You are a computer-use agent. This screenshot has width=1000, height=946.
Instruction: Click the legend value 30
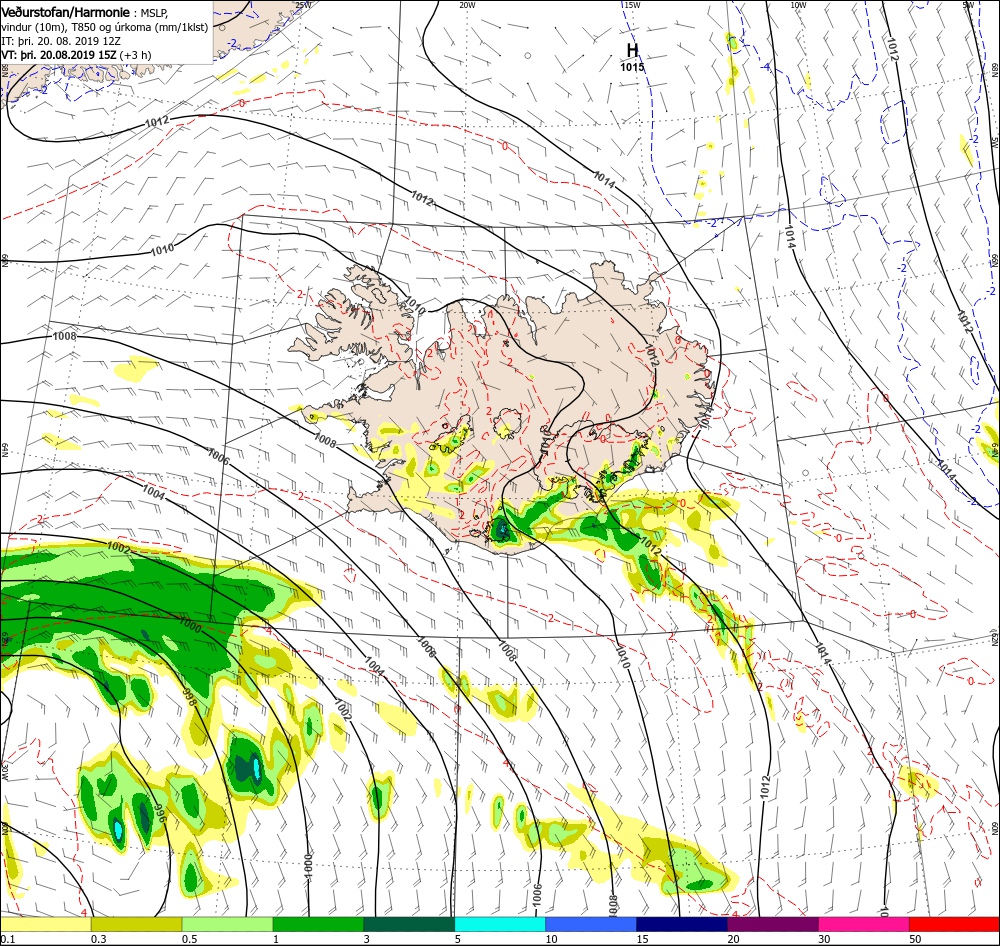click(x=825, y=939)
